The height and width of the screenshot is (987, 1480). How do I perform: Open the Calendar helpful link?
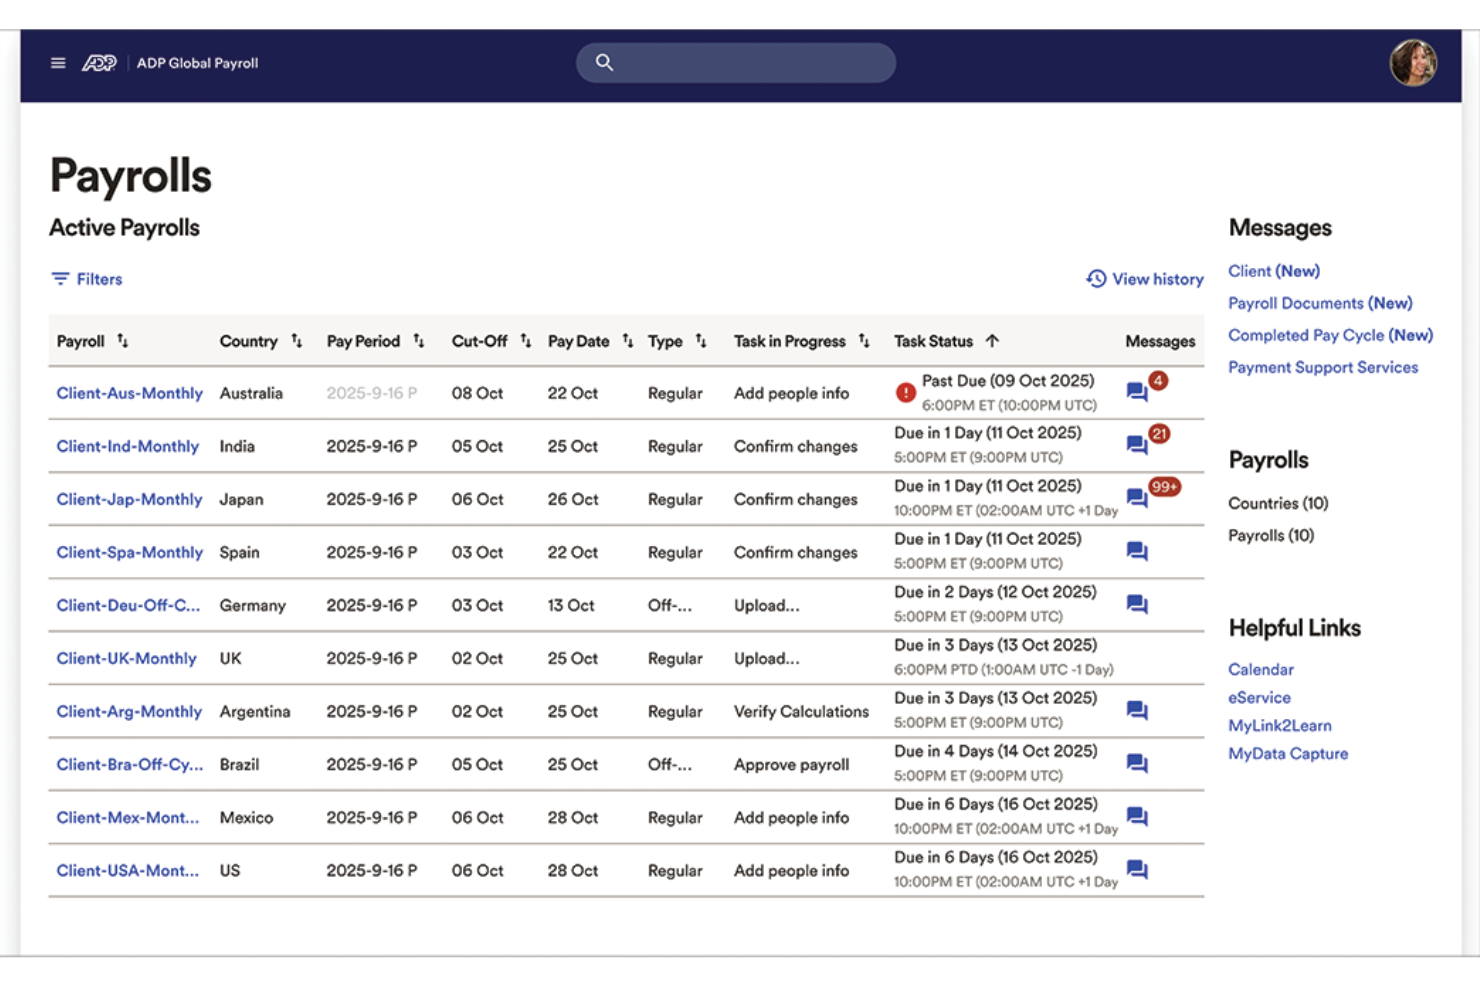(x=1261, y=669)
